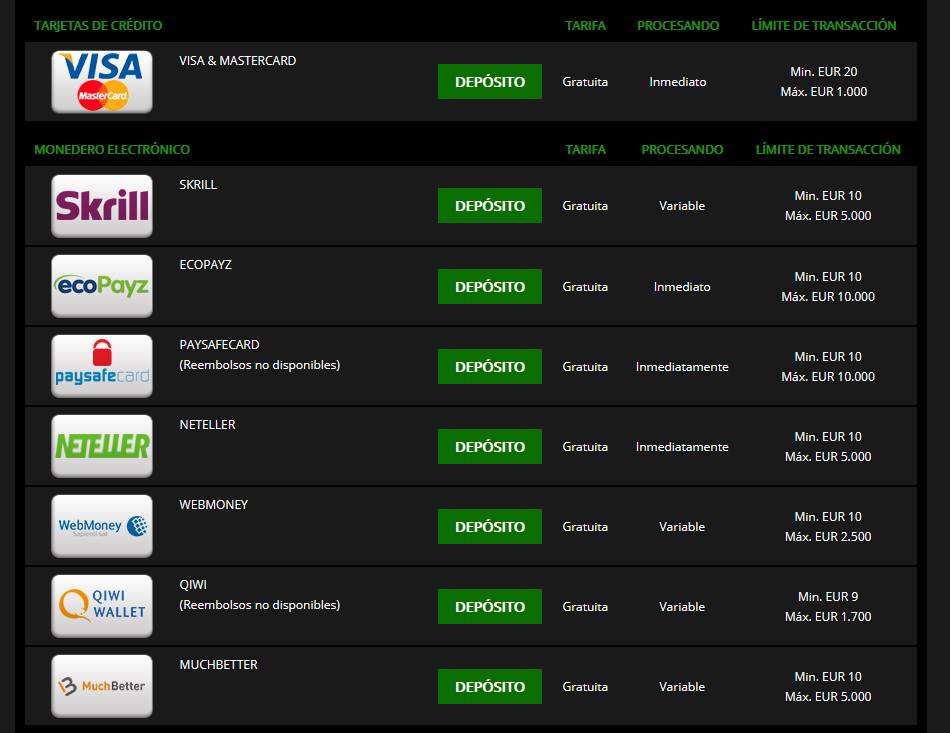Click Máx. EUR 5.000 in MuchBetter row
The width and height of the screenshot is (950, 733).
coord(828,697)
